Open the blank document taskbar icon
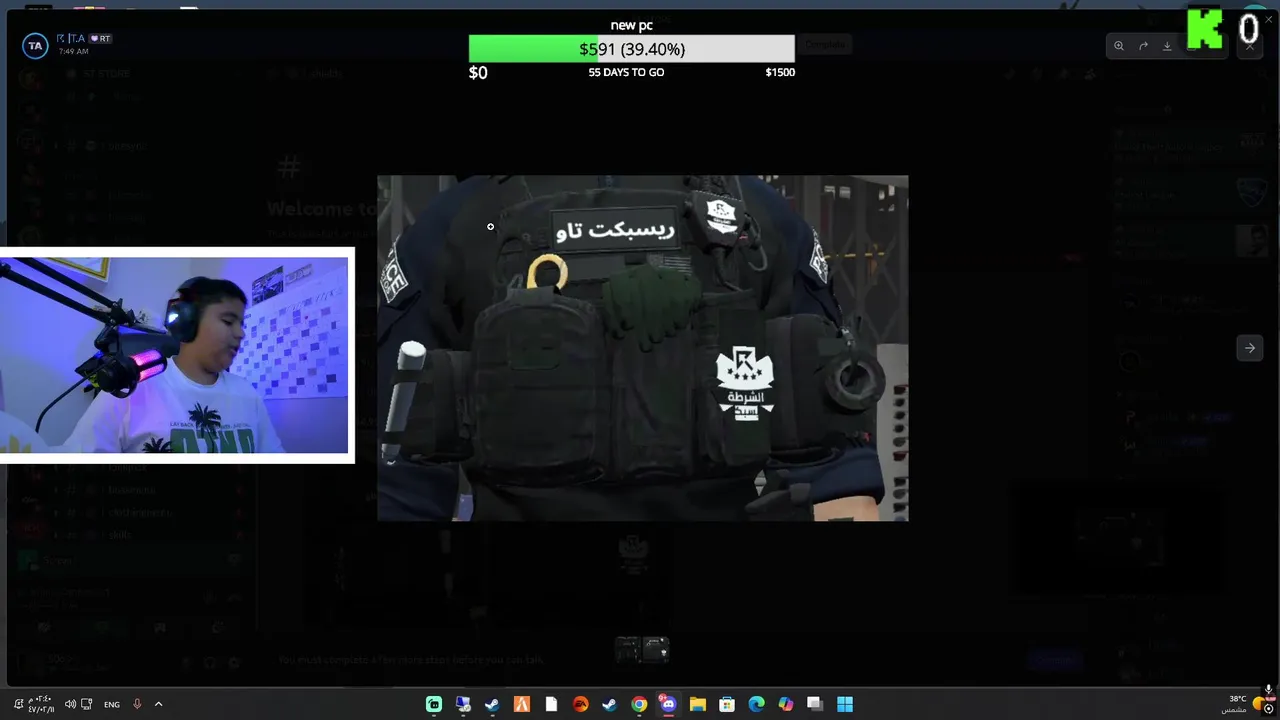Screen dimensions: 1280x720 click(551, 704)
